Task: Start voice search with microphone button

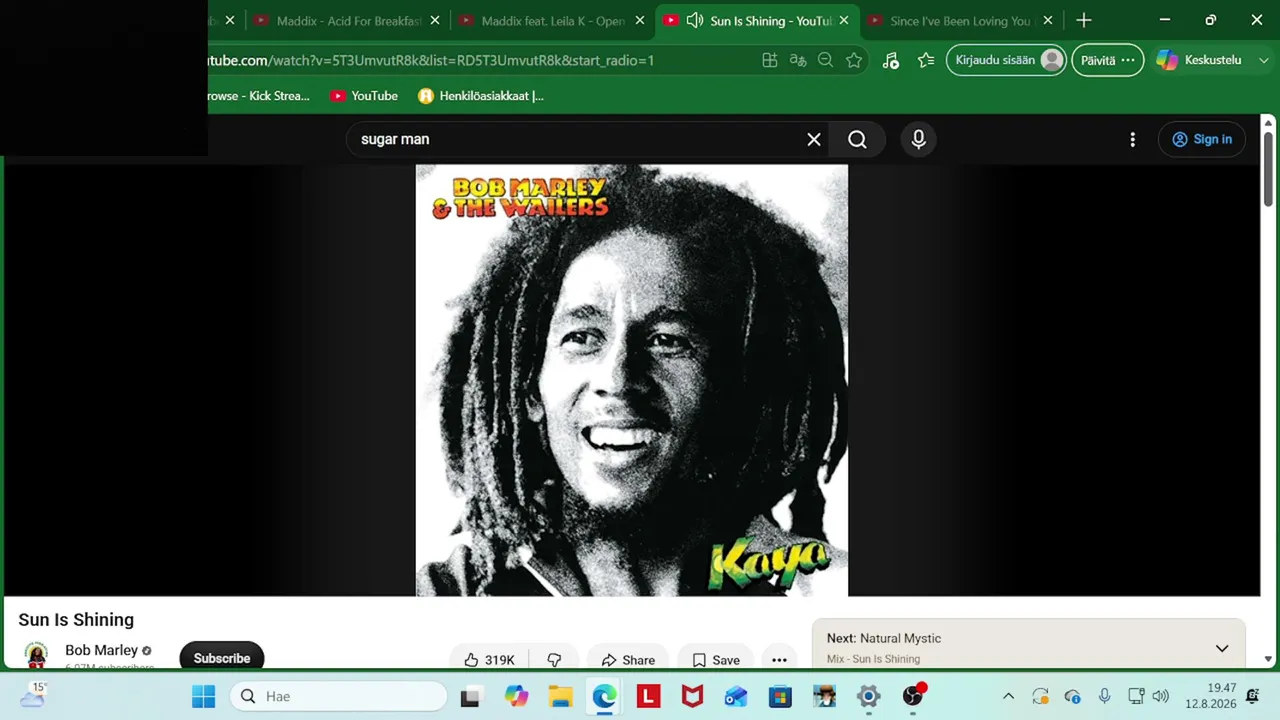Action: coord(919,140)
